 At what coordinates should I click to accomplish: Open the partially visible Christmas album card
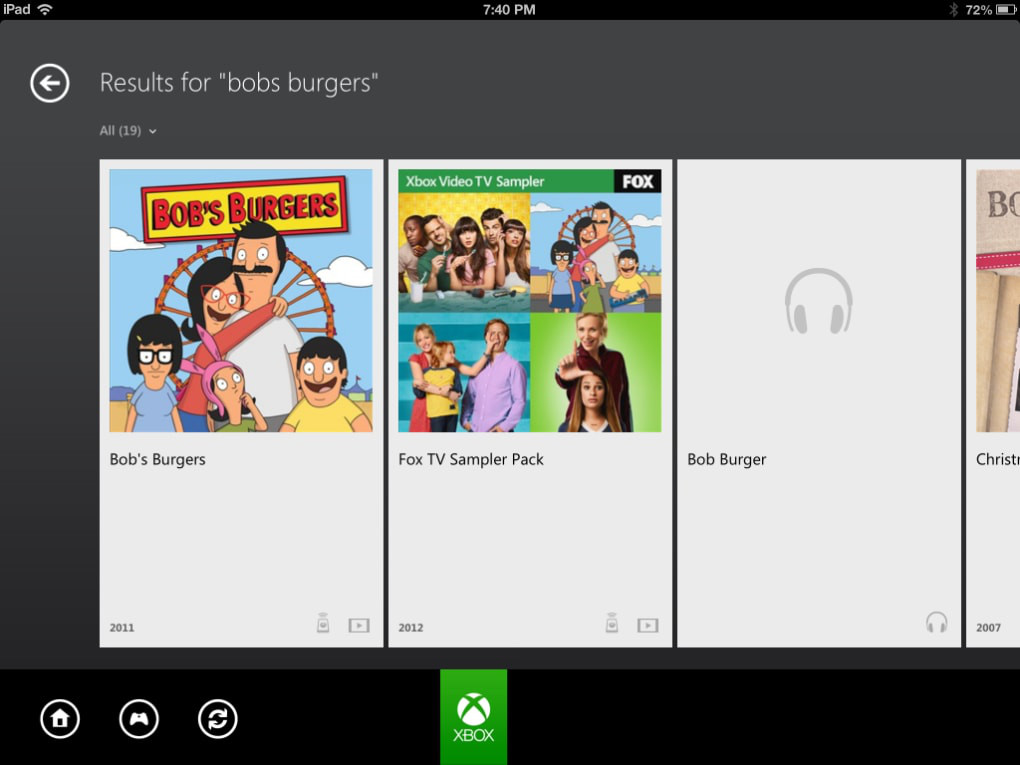click(993, 403)
